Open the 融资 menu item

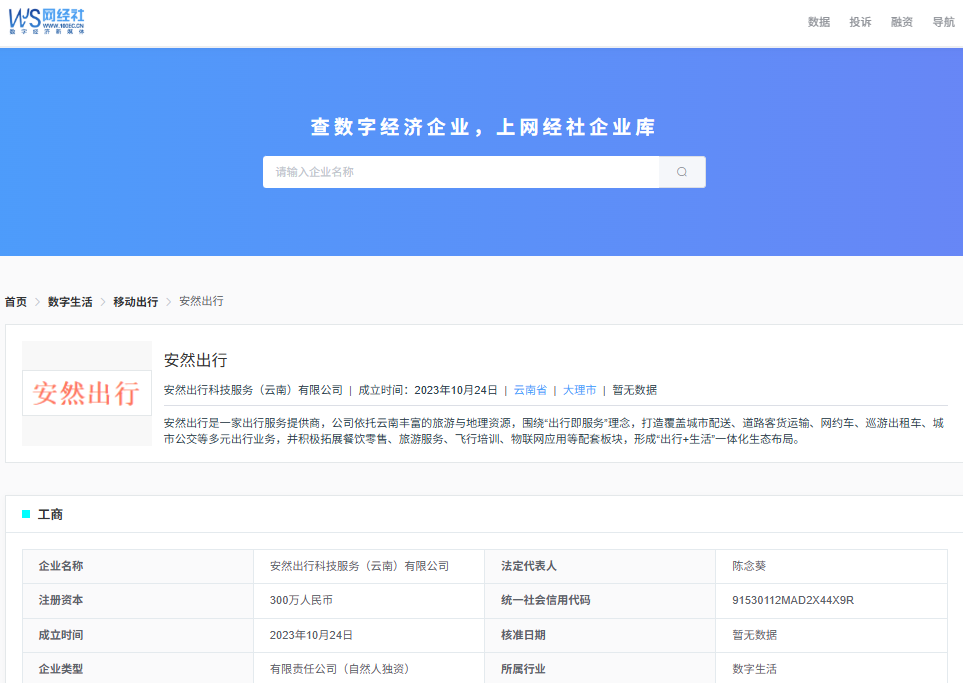pos(902,22)
